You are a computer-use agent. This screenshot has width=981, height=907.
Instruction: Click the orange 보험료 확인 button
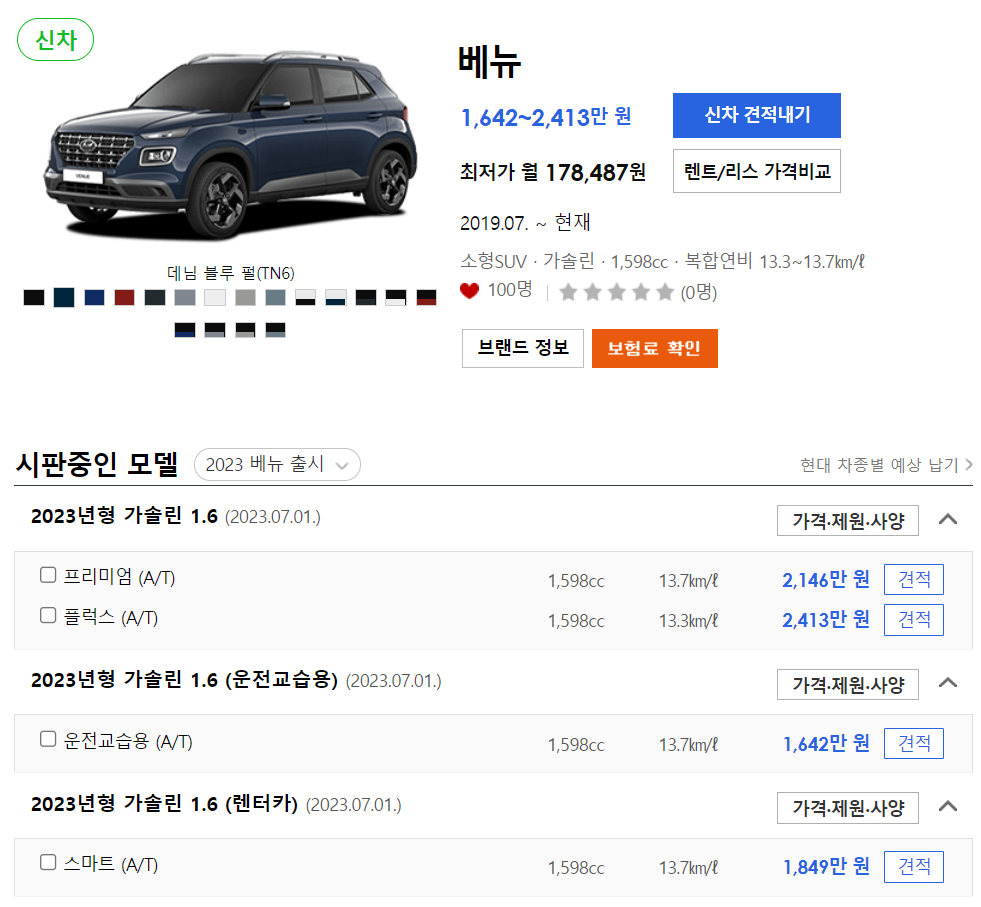[654, 348]
